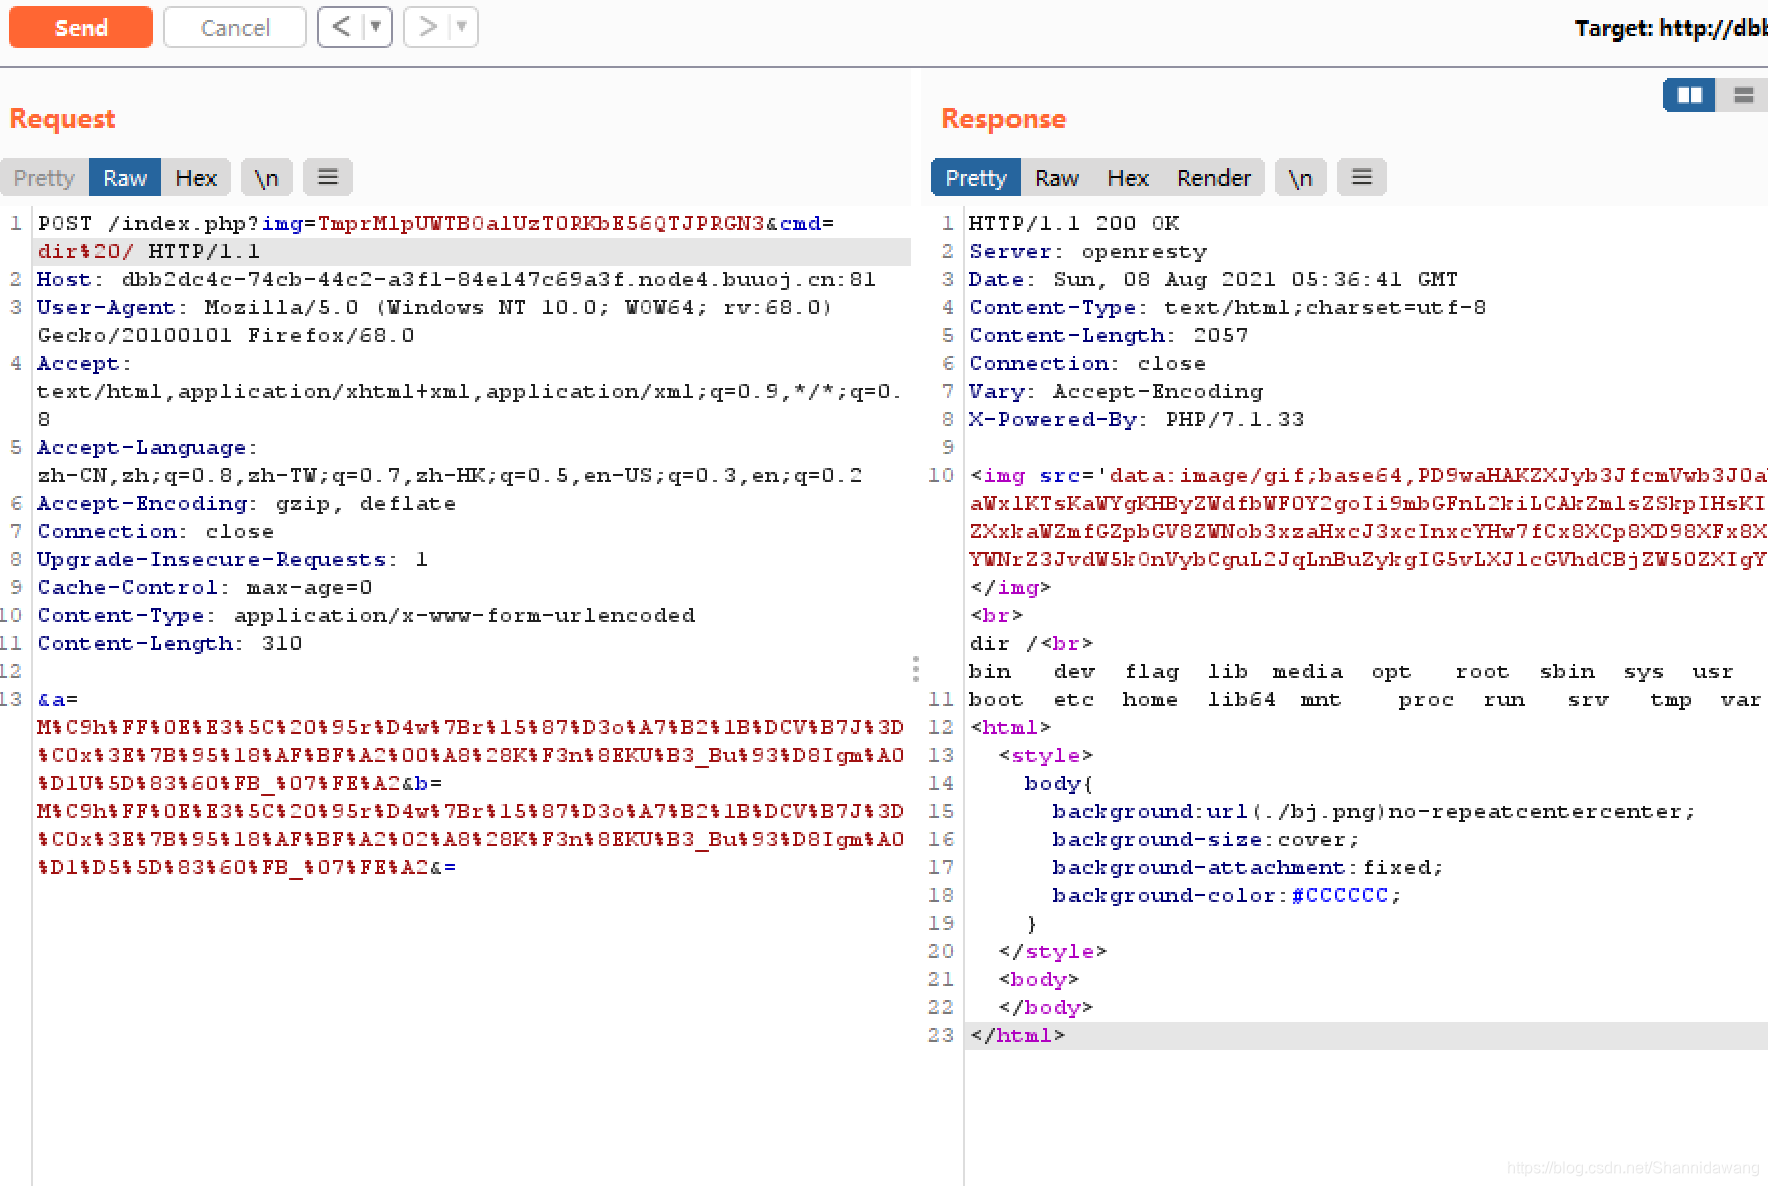Click HTTP/1.1 200 OK status line

pyautogui.click(x=1074, y=223)
